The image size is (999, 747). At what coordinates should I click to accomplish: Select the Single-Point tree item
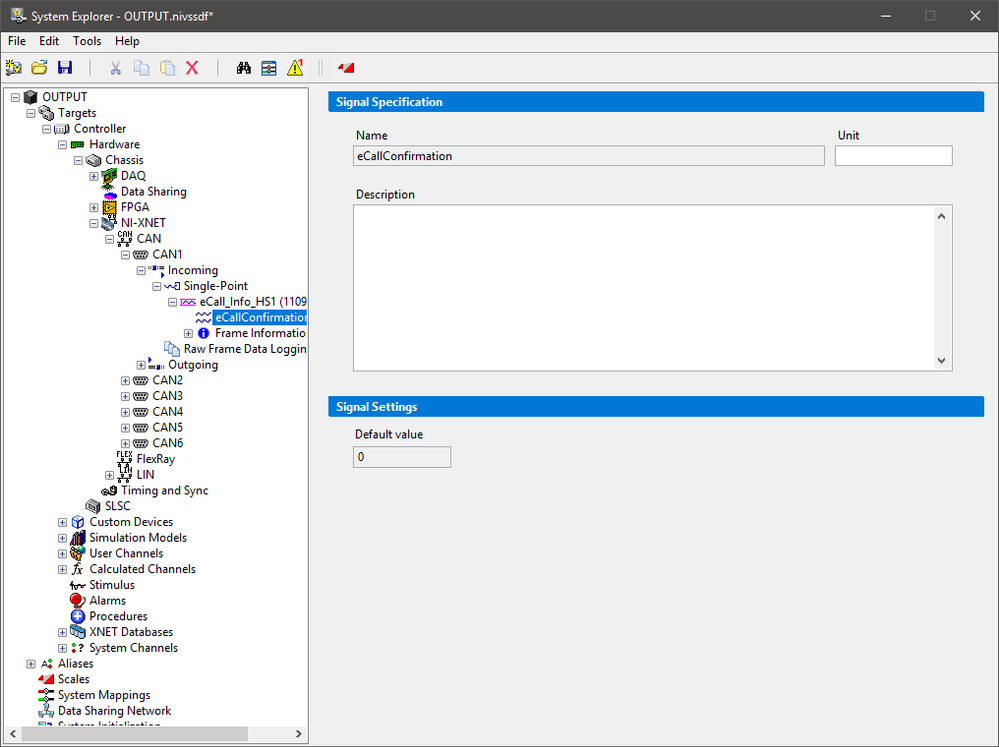coord(215,286)
